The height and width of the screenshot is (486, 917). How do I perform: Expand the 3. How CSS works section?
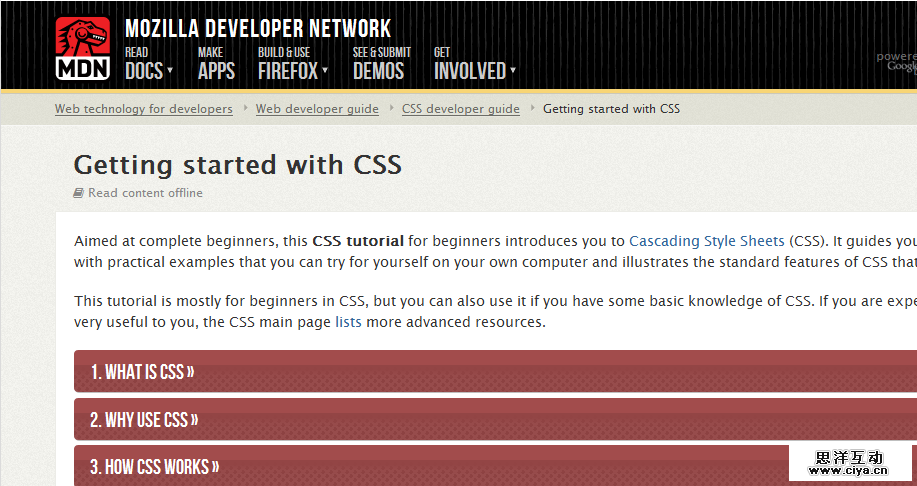point(155,467)
